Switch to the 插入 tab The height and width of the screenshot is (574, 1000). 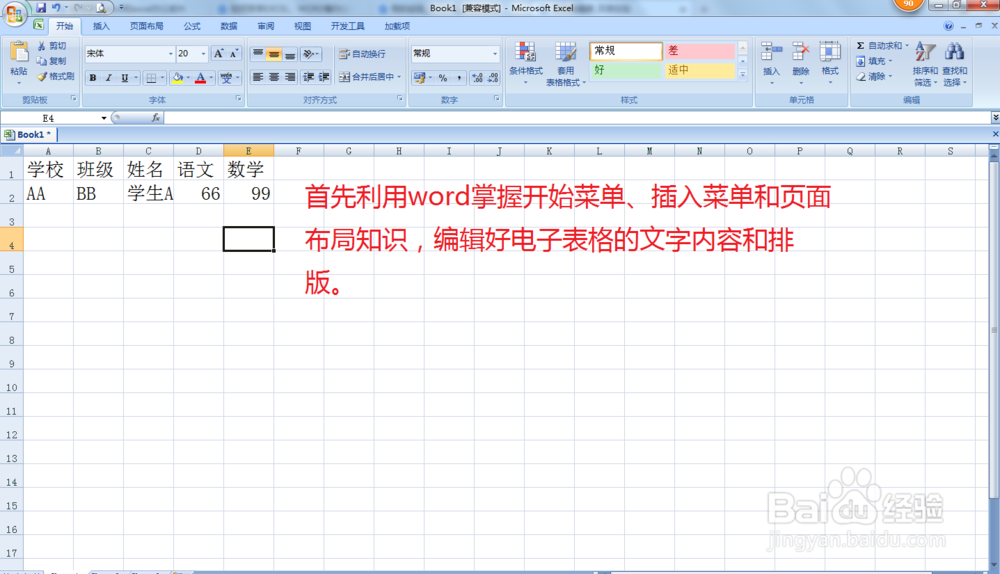coord(101,26)
